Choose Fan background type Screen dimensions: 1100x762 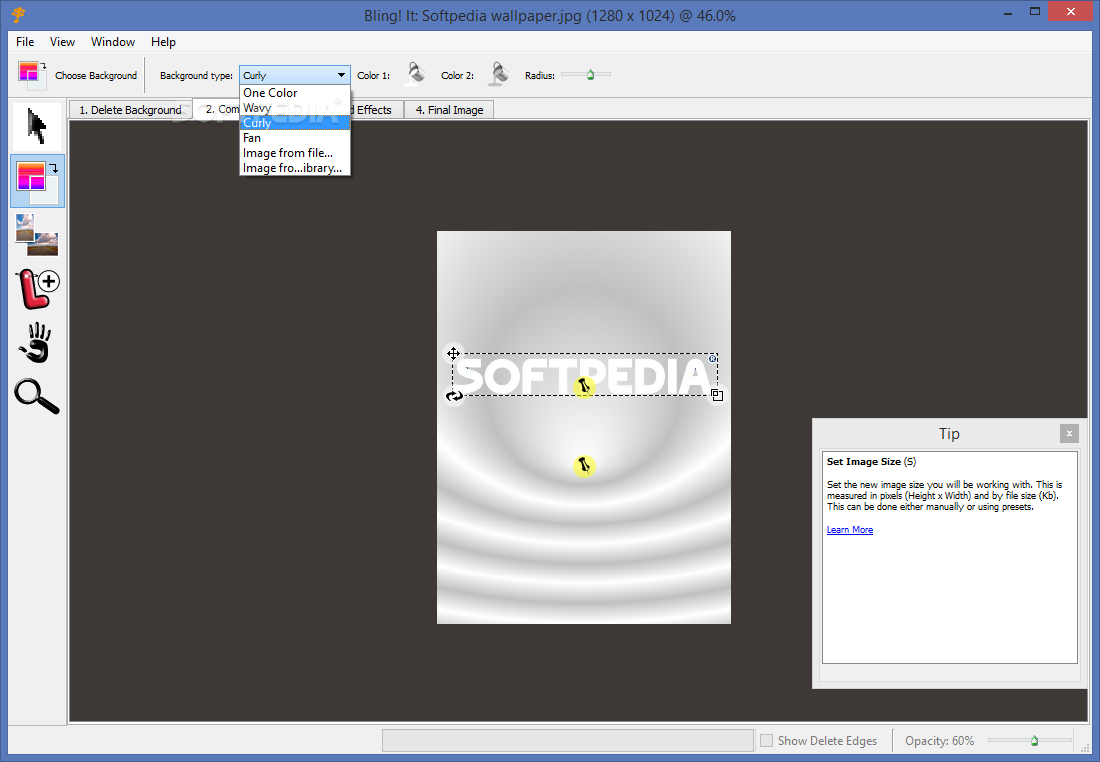[x=295, y=138]
